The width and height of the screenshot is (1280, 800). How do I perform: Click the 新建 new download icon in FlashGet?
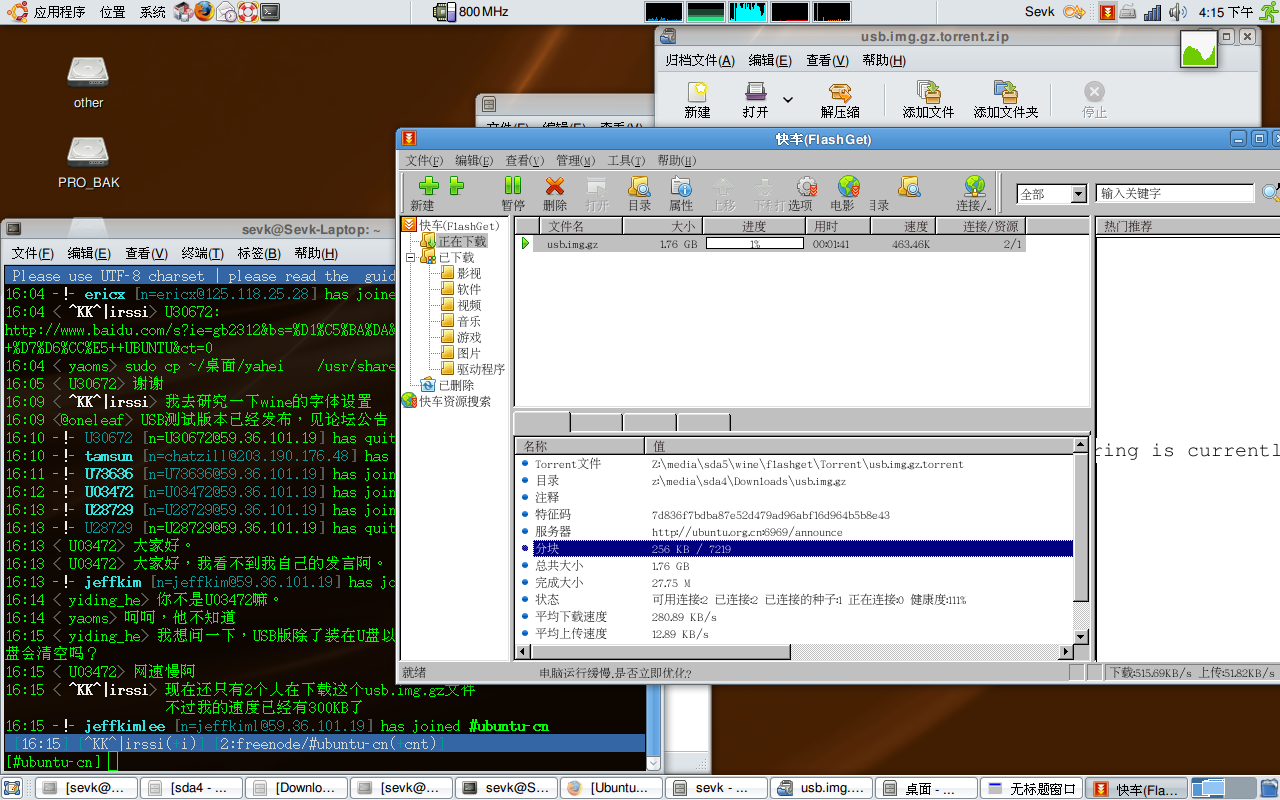[x=429, y=186]
